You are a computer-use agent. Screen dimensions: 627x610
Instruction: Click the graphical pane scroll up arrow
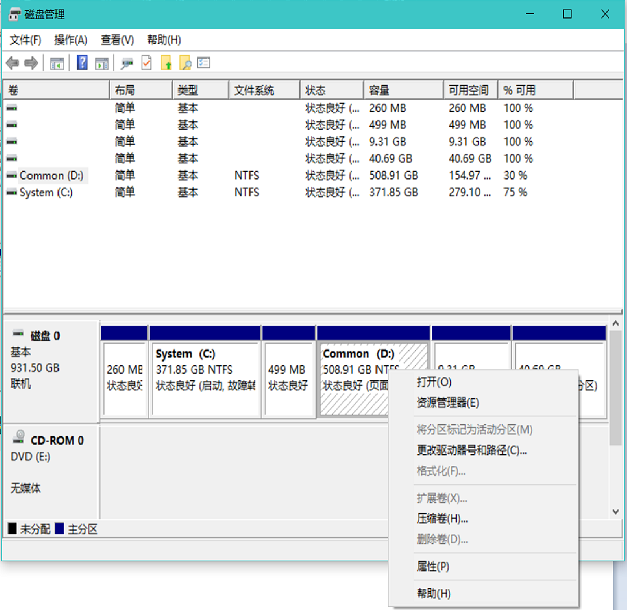(616, 323)
